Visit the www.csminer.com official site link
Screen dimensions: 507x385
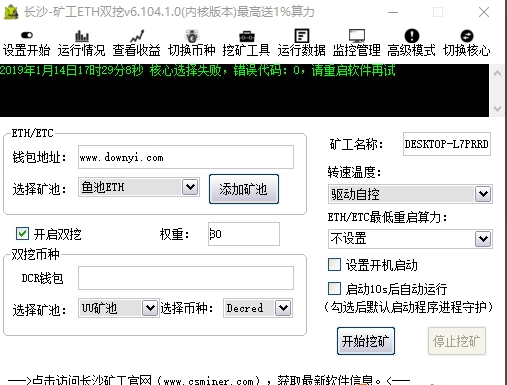point(209,381)
